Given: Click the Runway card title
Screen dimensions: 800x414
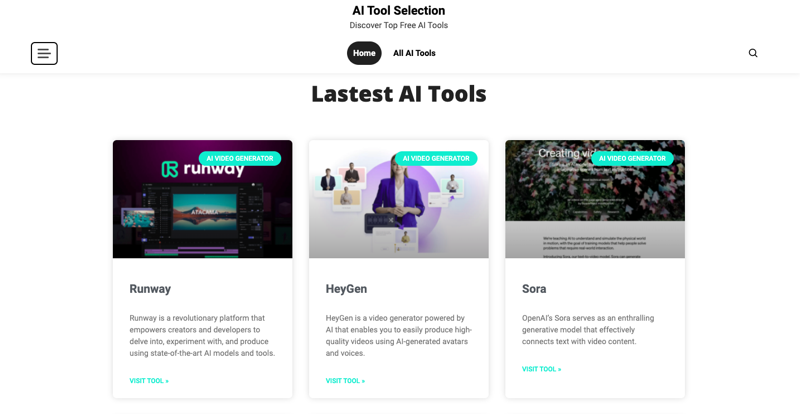Looking at the screenshot, I should tap(150, 289).
